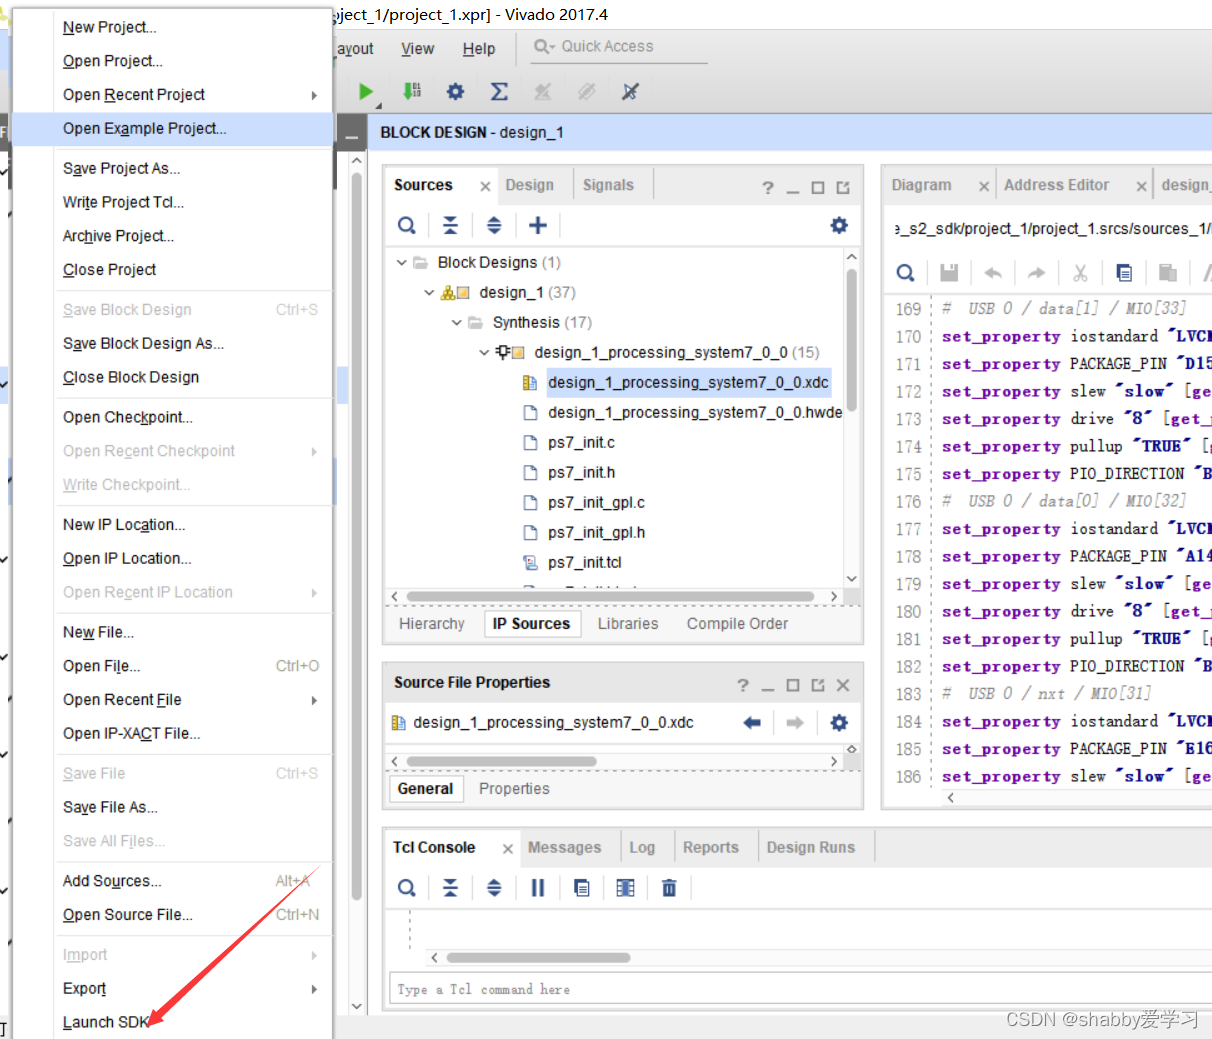This screenshot has width=1212, height=1039.
Task: Switch to the Design tab
Action: pos(530,185)
